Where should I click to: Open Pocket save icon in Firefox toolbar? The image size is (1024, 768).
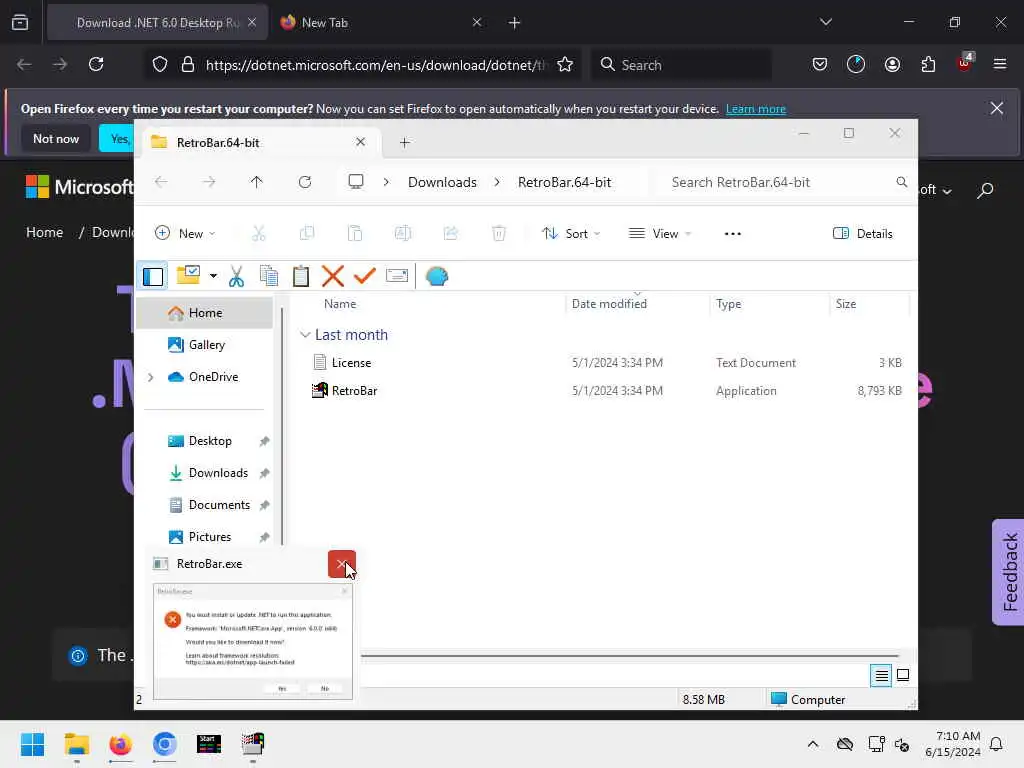[820, 64]
